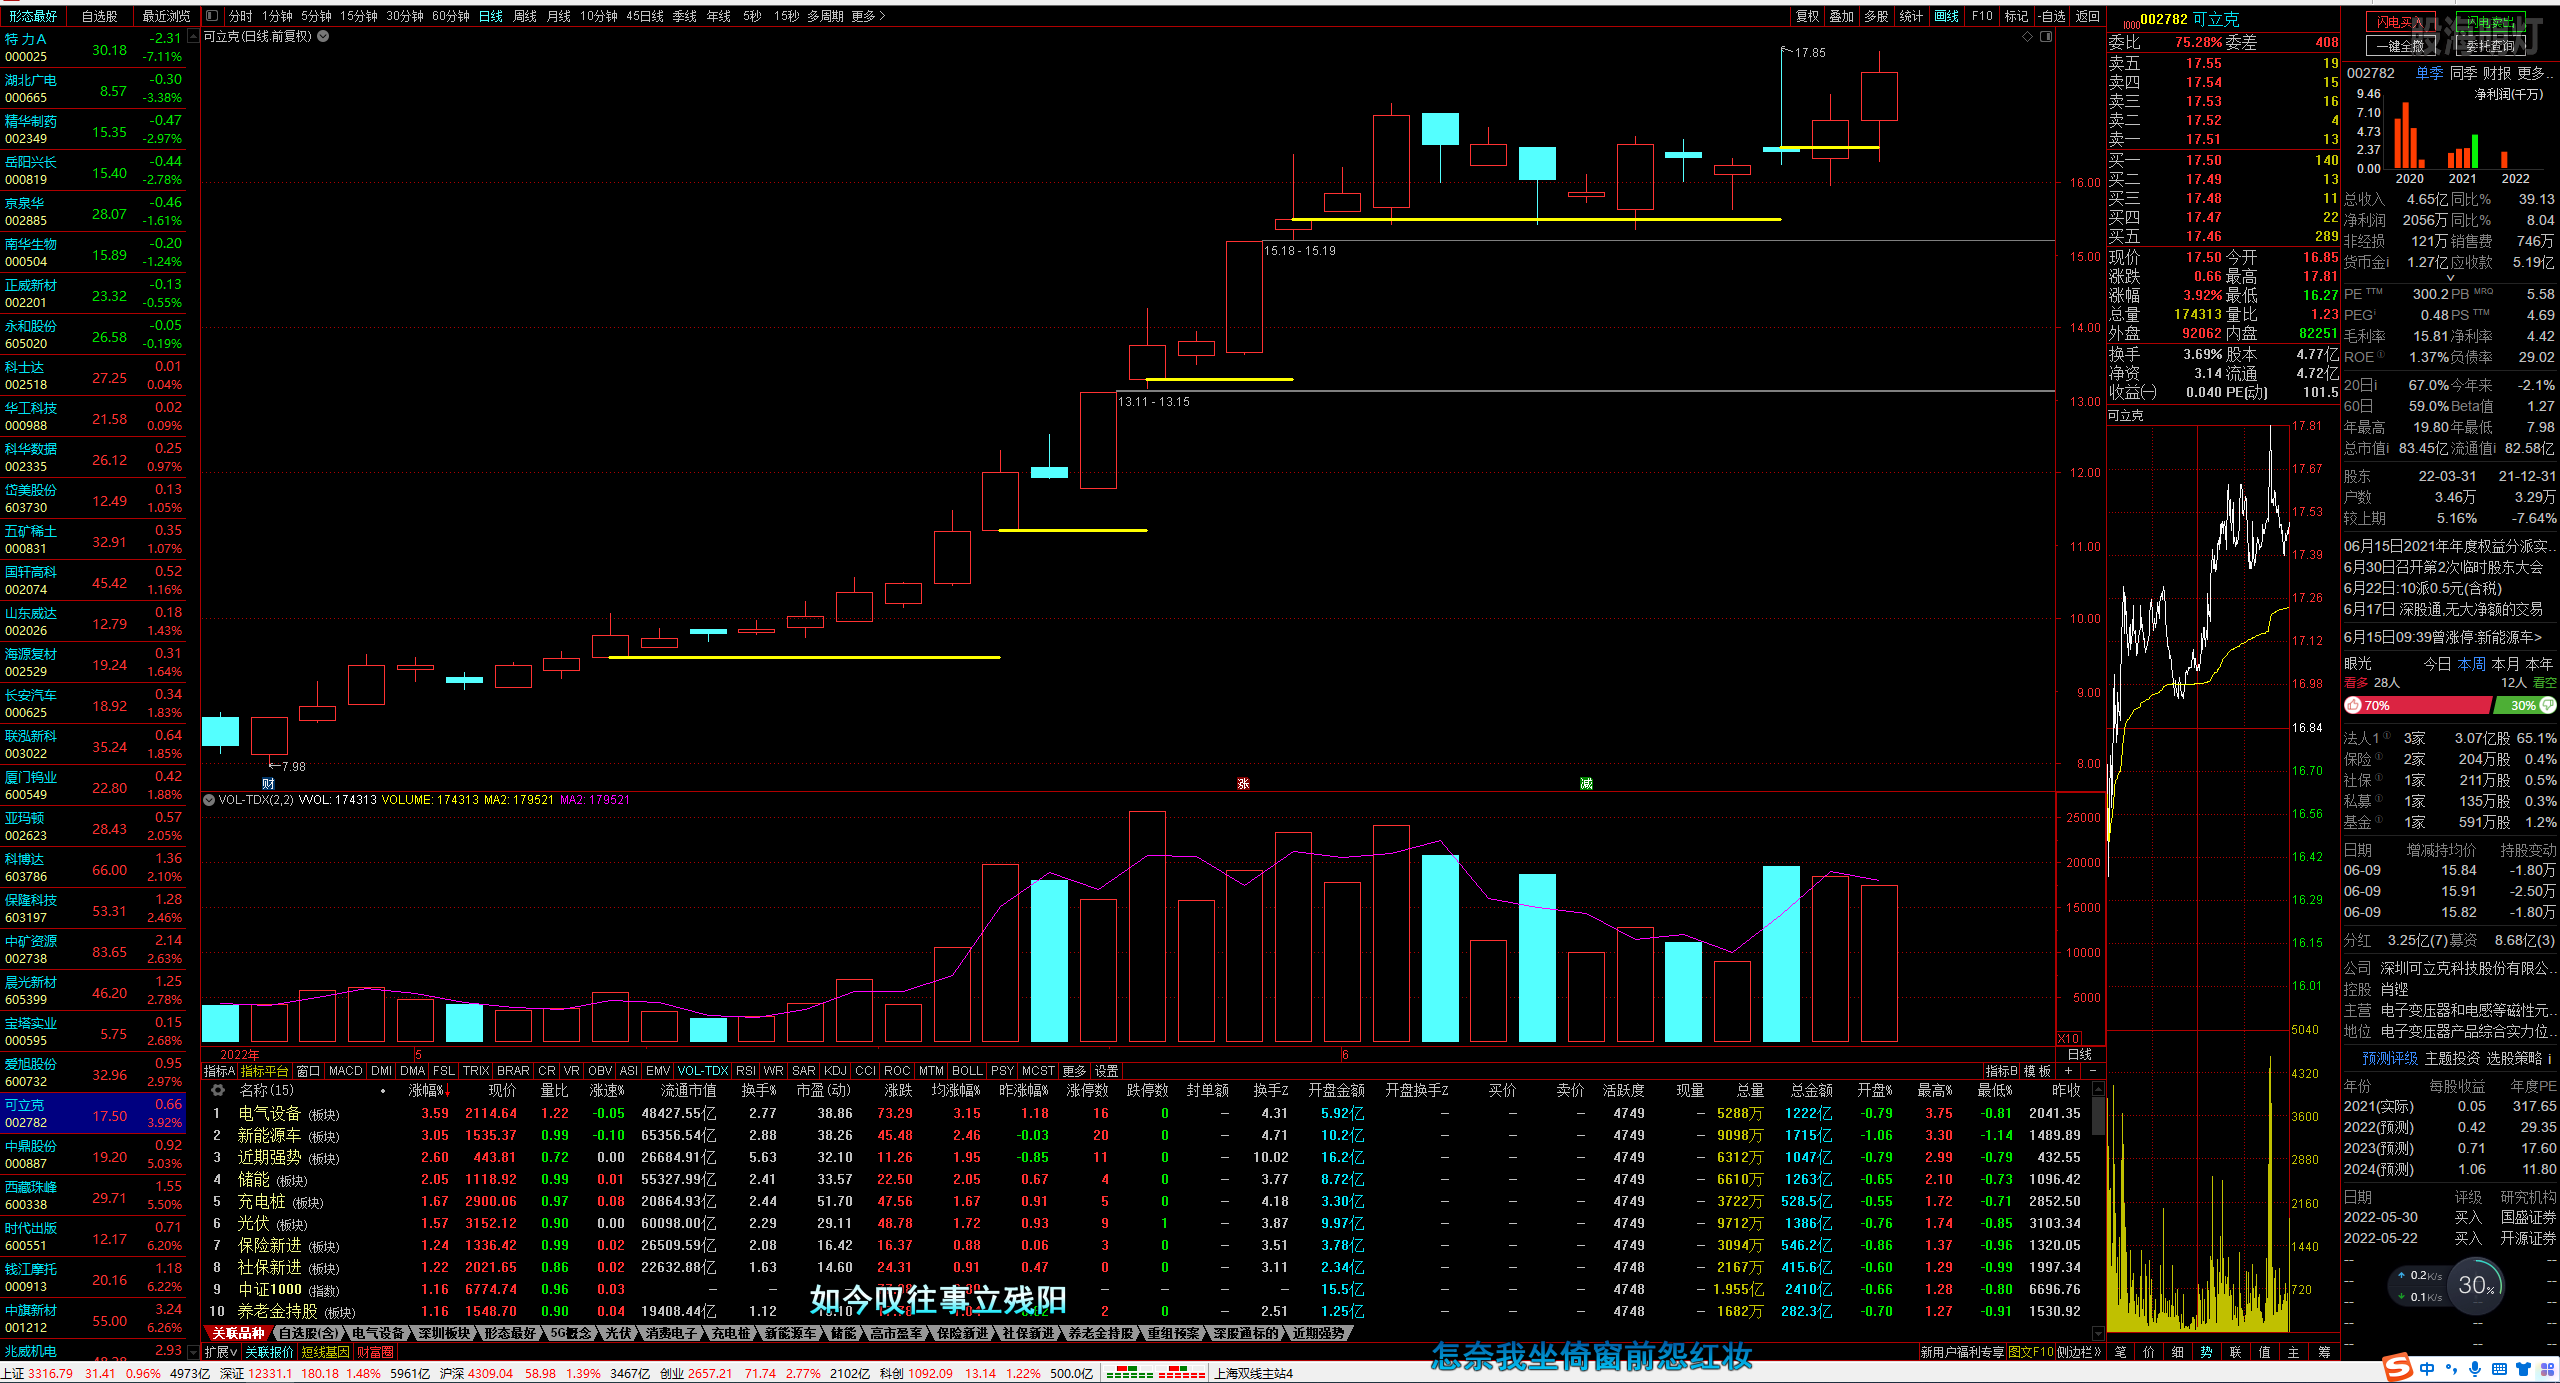2560x1383 pixels.
Task: Click the Sogou microphone voice input icon
Action: click(x=2475, y=1368)
